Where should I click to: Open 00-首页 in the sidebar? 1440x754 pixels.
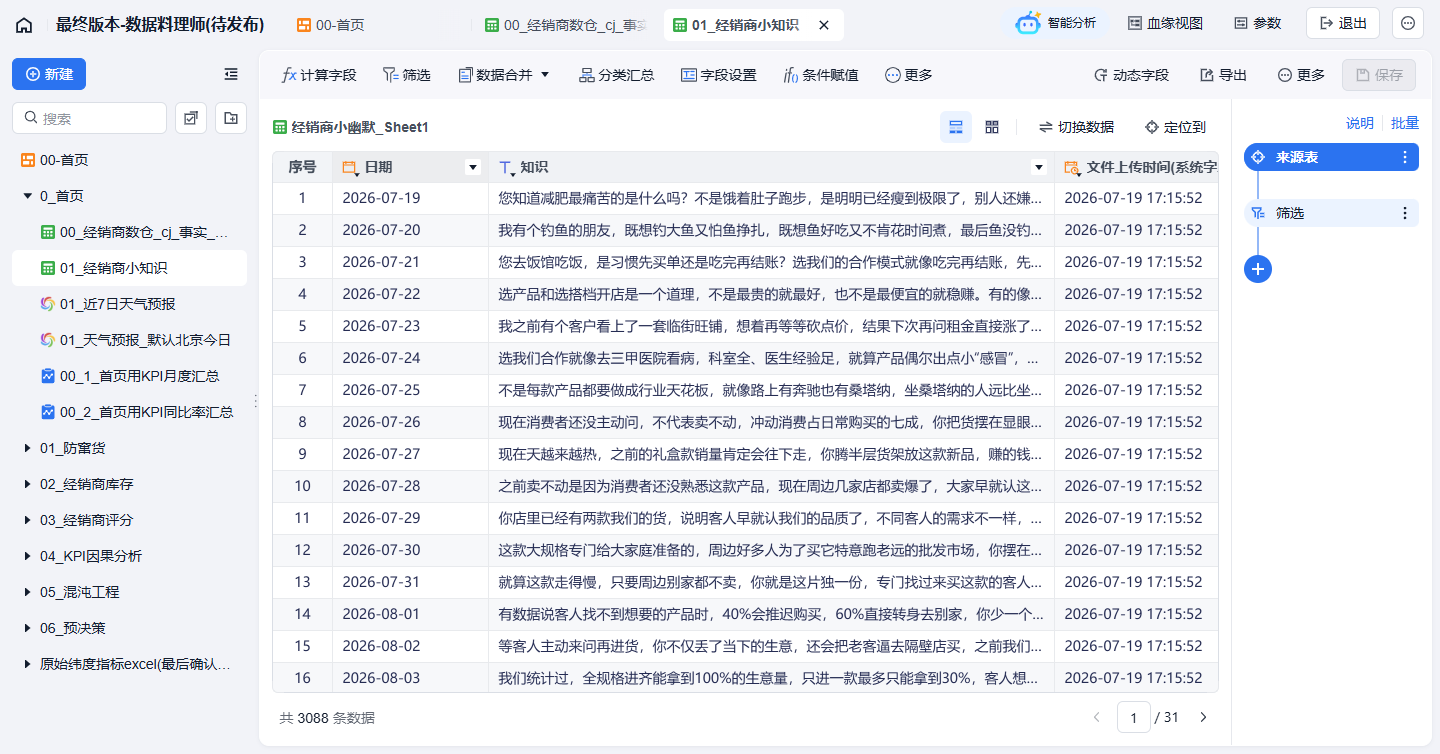tap(55, 160)
